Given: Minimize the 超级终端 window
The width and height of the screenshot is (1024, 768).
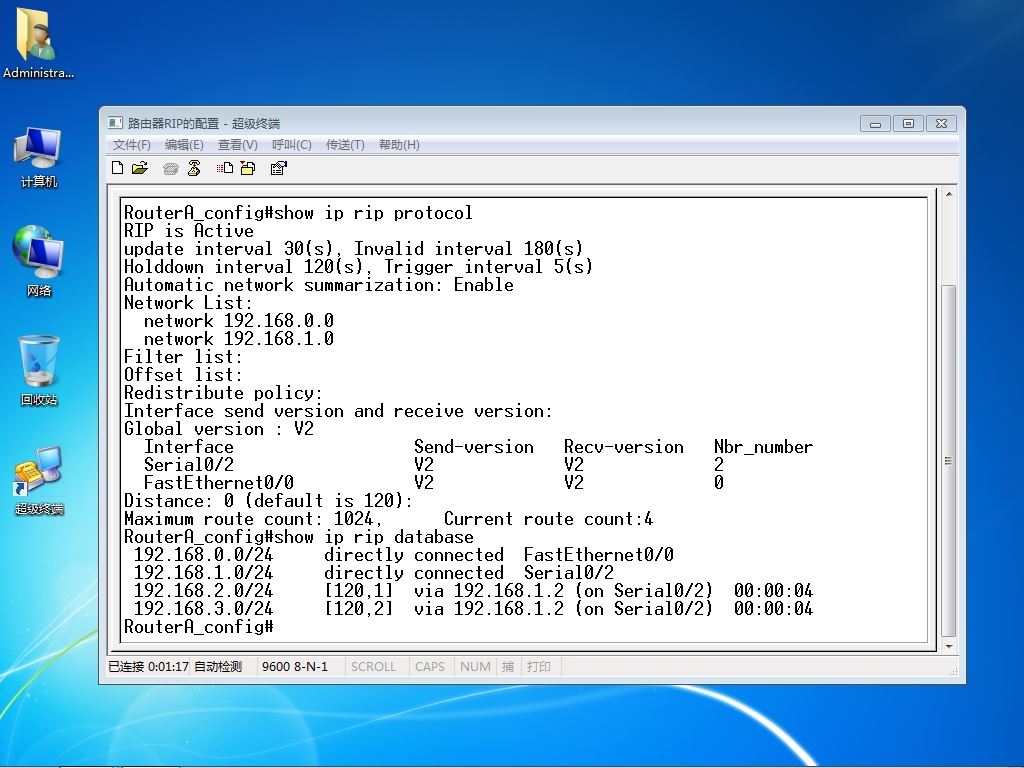Looking at the screenshot, I should pos(875,123).
